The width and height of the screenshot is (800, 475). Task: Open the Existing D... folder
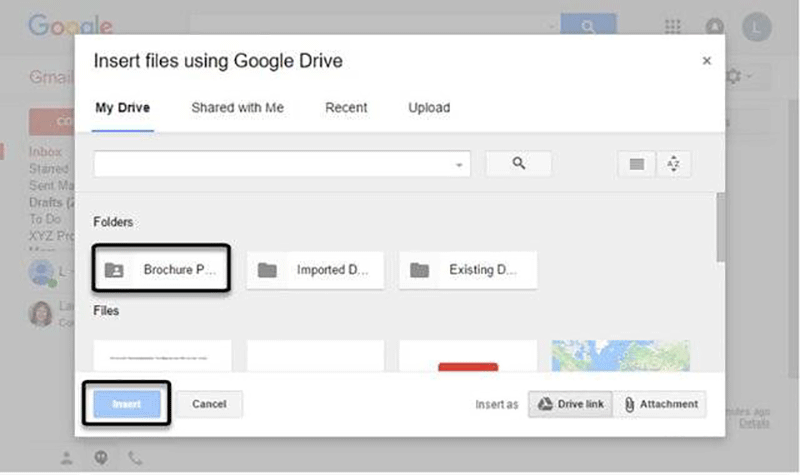tap(468, 270)
